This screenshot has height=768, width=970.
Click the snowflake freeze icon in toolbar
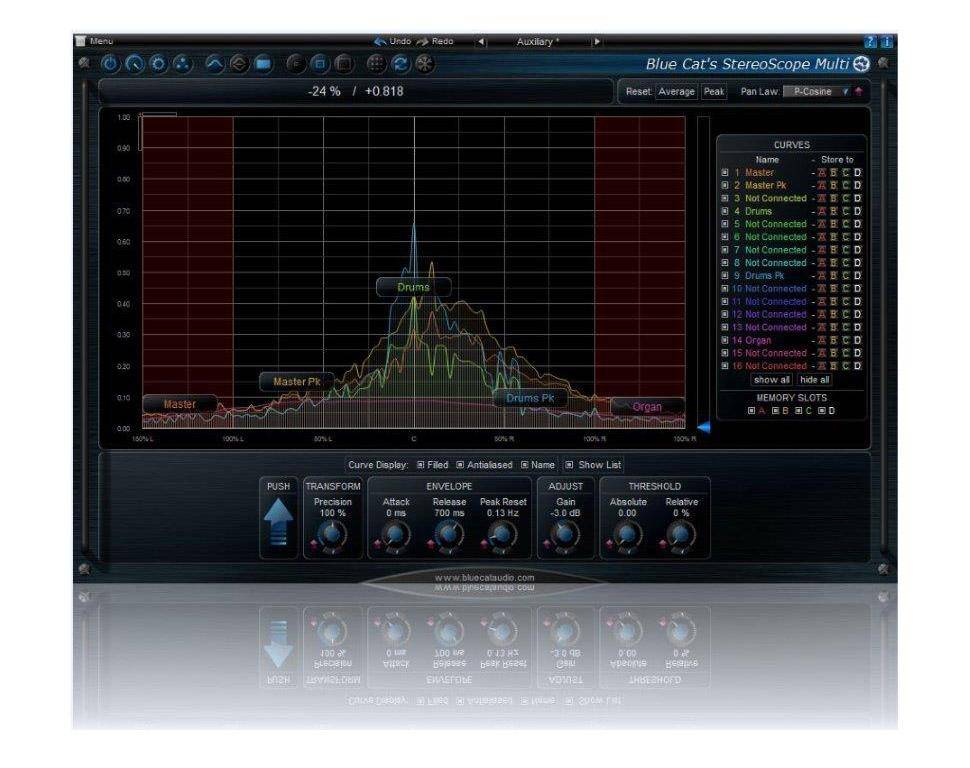point(424,64)
